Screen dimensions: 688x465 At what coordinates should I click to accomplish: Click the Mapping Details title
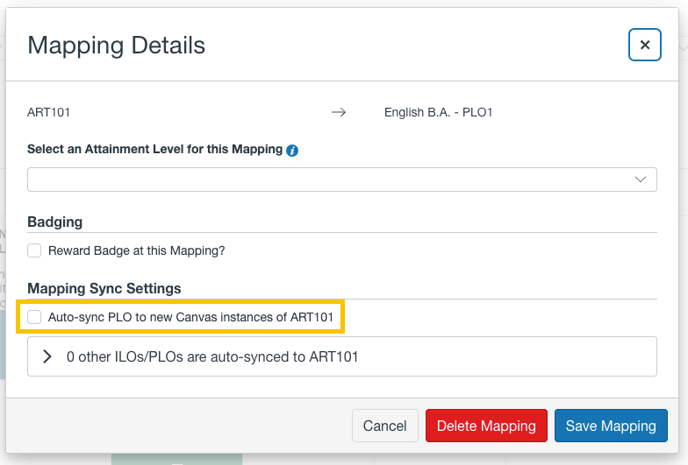point(116,45)
